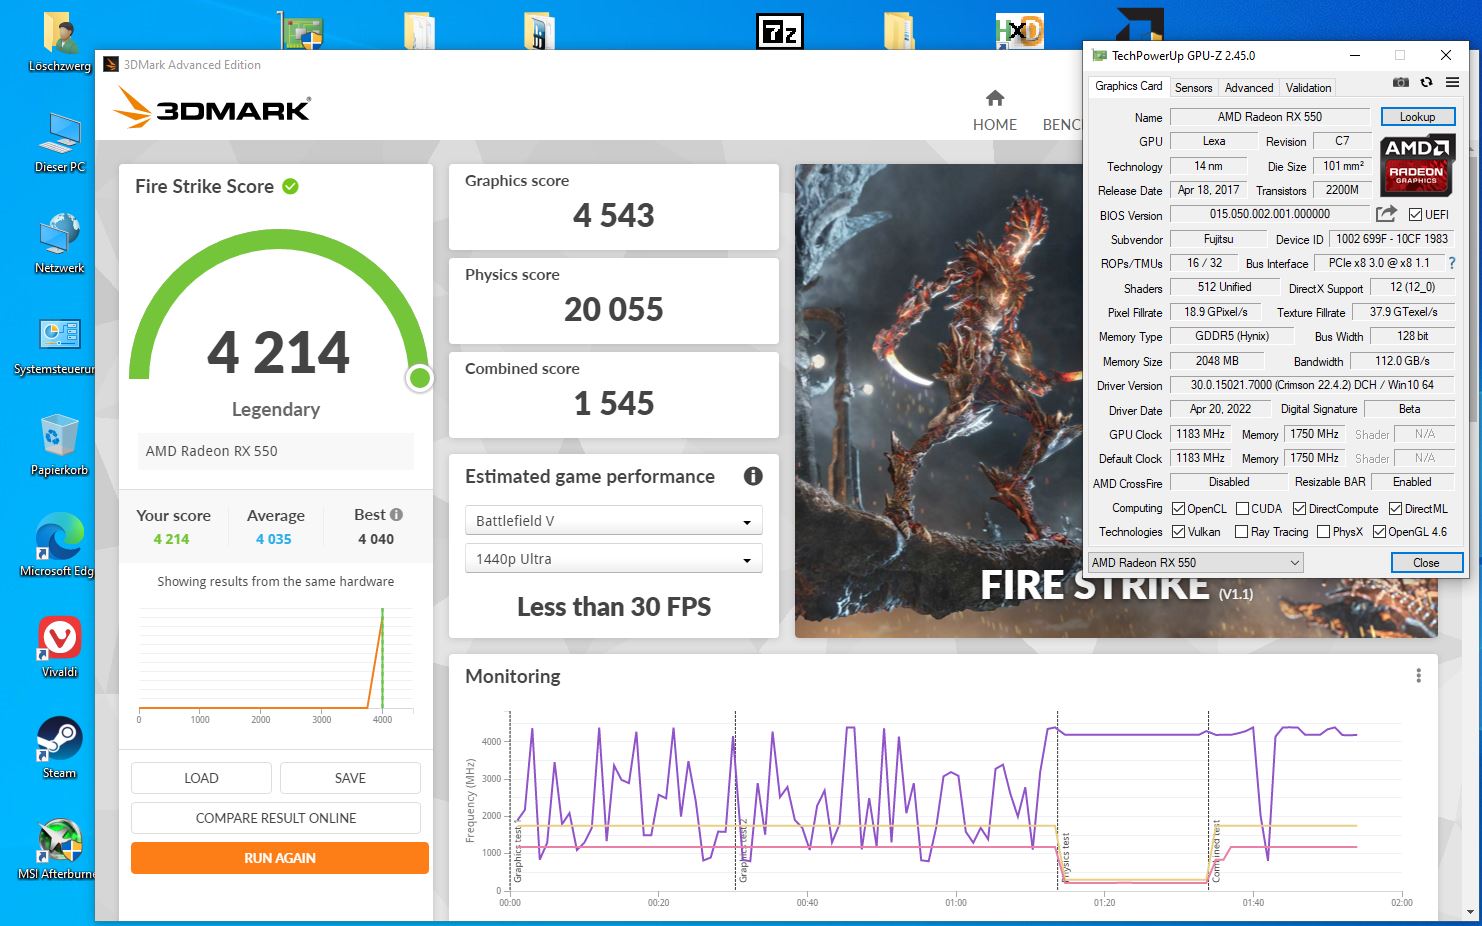Click the GPU-Z refresh icon
The image size is (1482, 926).
1427,83
